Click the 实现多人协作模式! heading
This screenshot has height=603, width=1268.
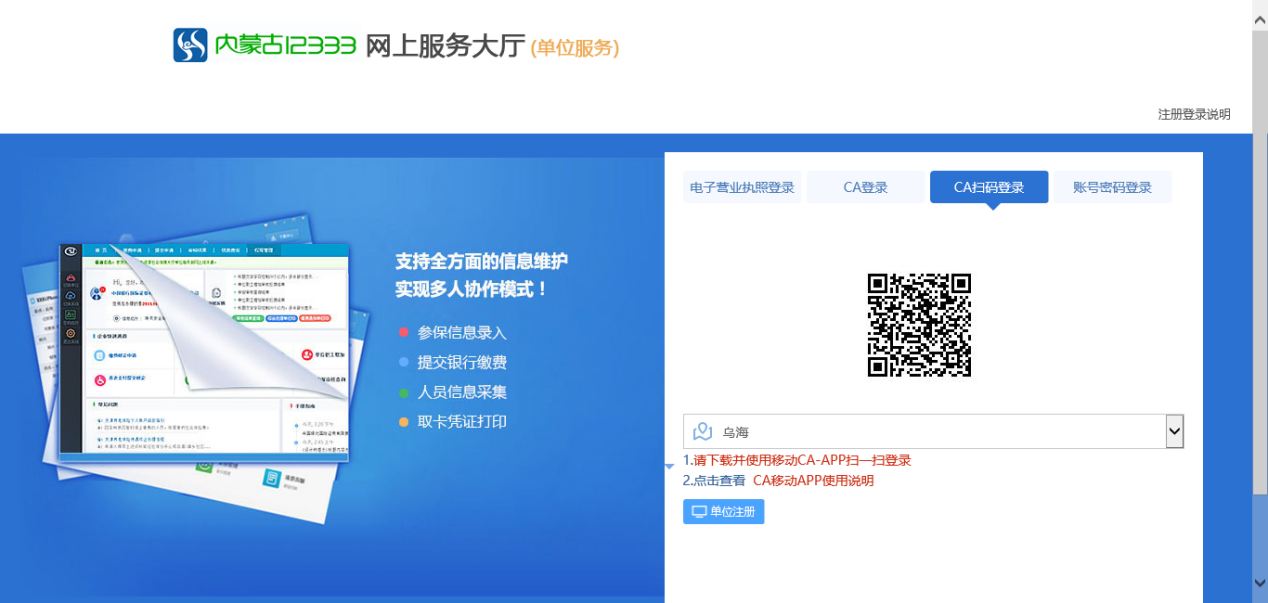click(x=472, y=290)
